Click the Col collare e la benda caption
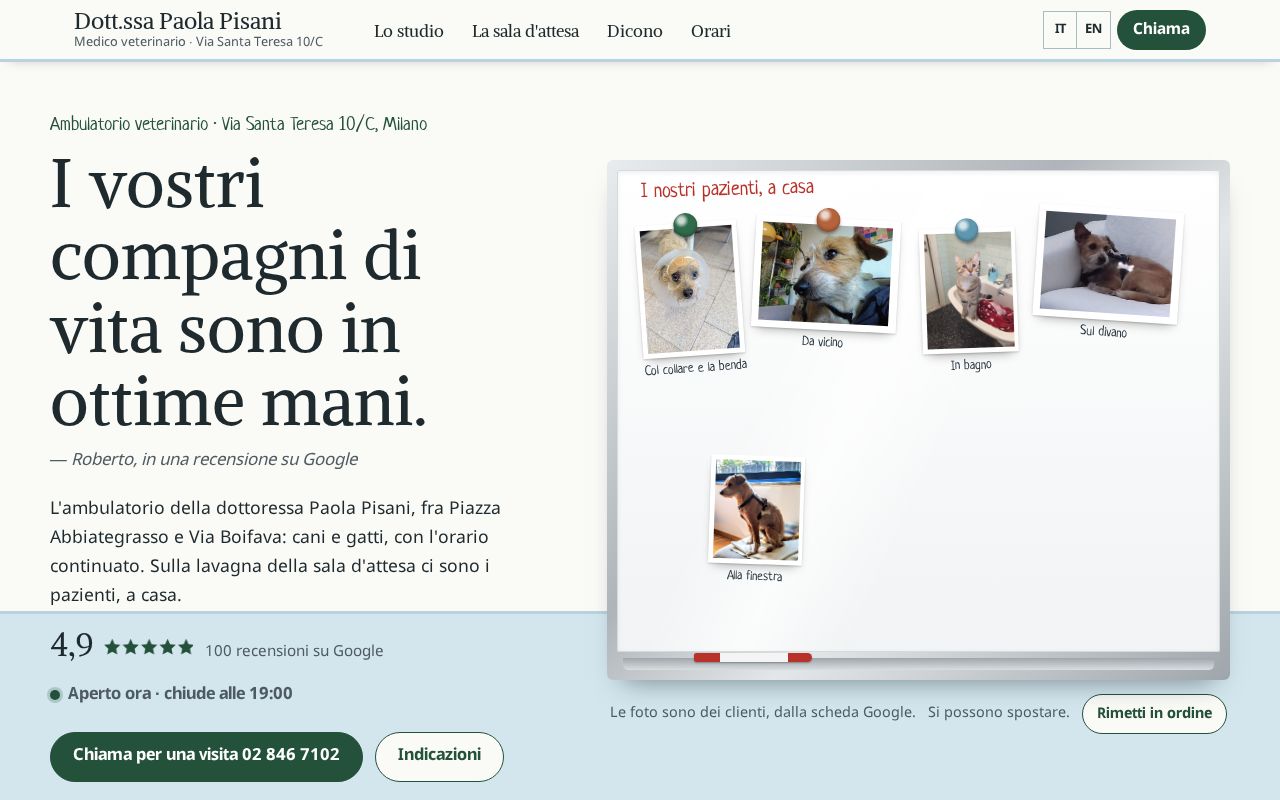The width and height of the screenshot is (1280, 800). click(x=696, y=367)
